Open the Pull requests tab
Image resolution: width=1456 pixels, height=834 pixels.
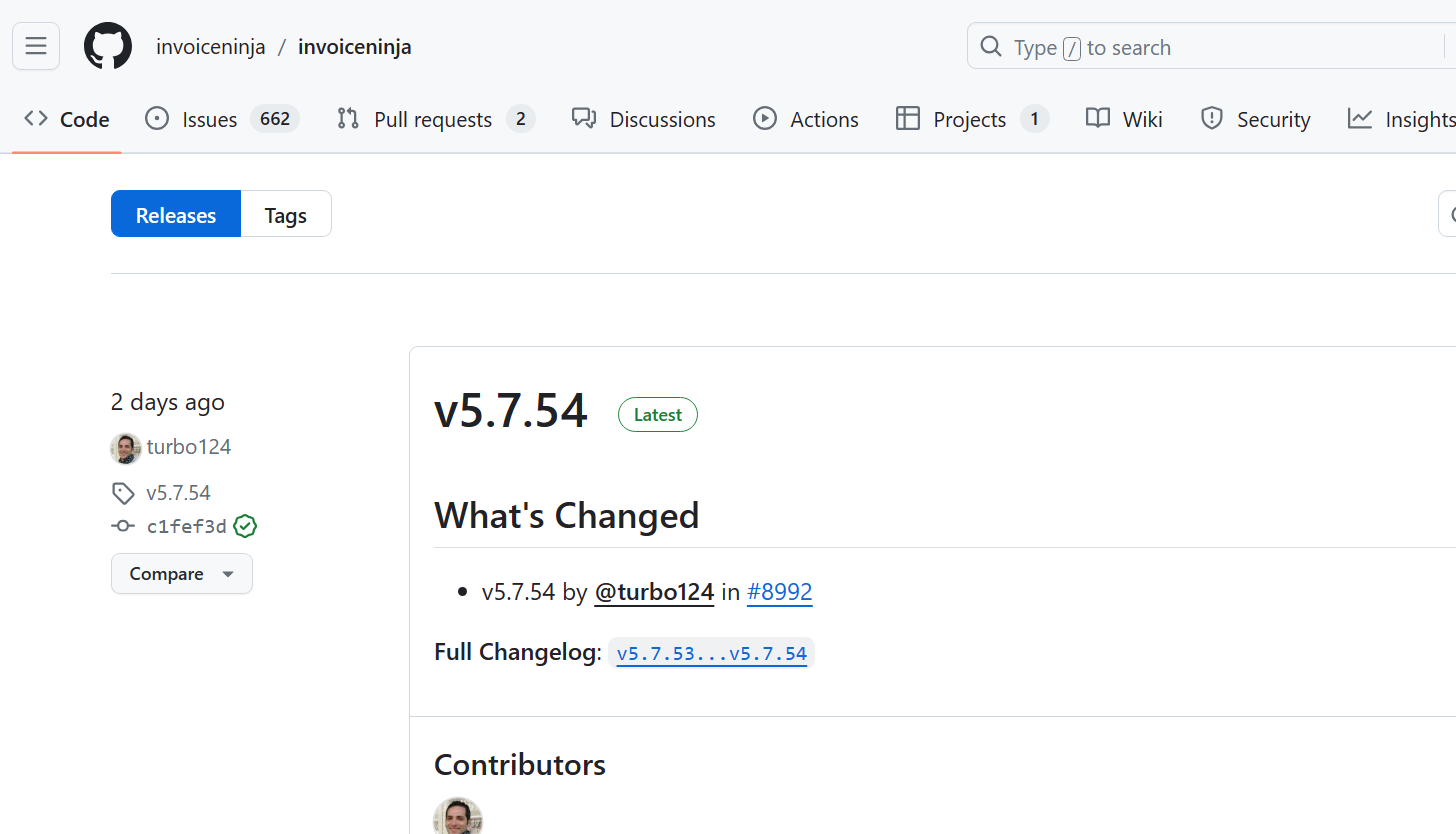click(x=436, y=119)
